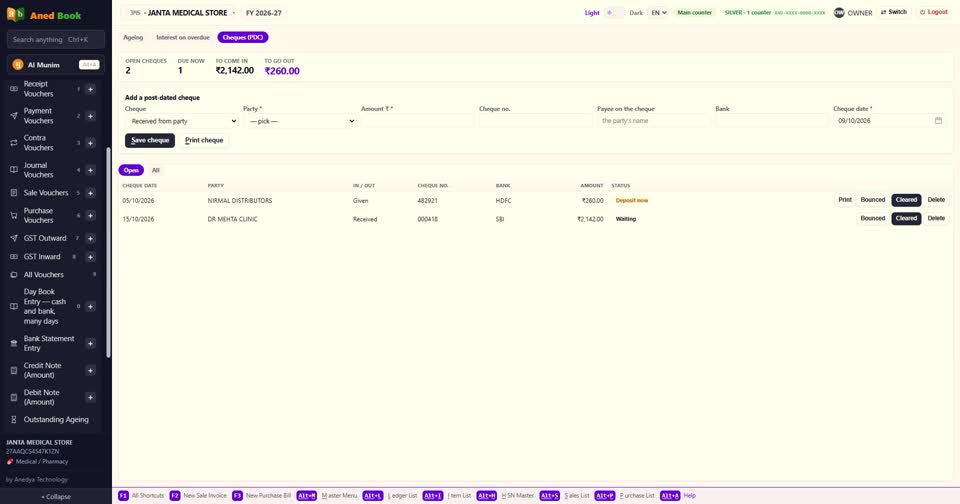Click the Bank input field
The image size is (960, 504).
pos(771,121)
